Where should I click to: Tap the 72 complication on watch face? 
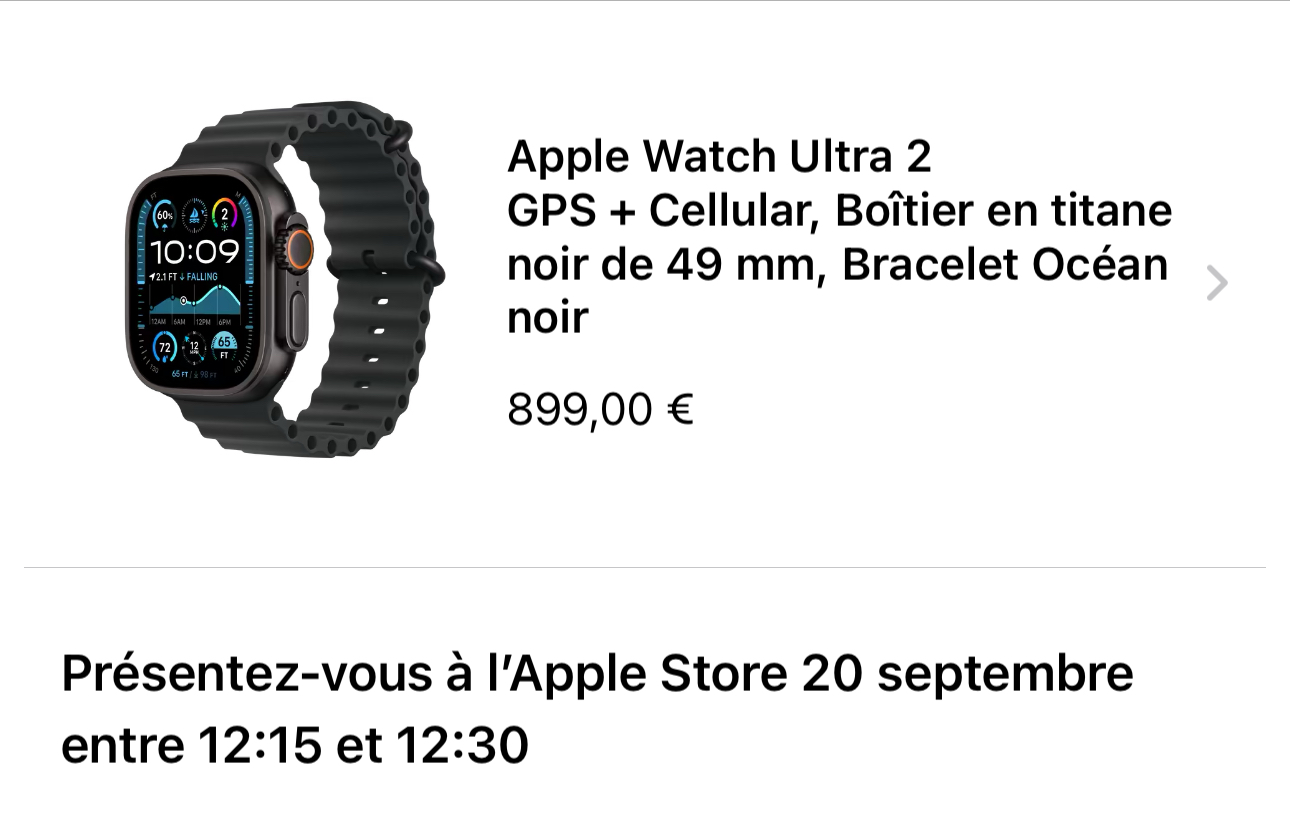coord(165,347)
